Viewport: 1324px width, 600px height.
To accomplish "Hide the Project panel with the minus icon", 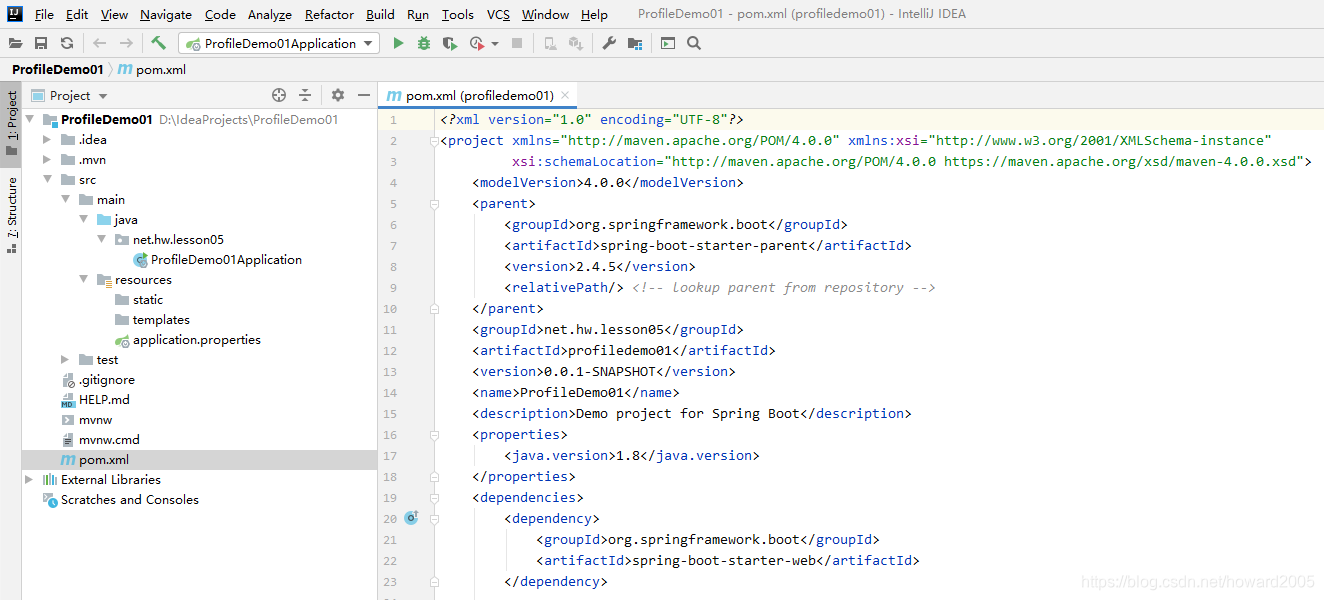I will tap(364, 95).
